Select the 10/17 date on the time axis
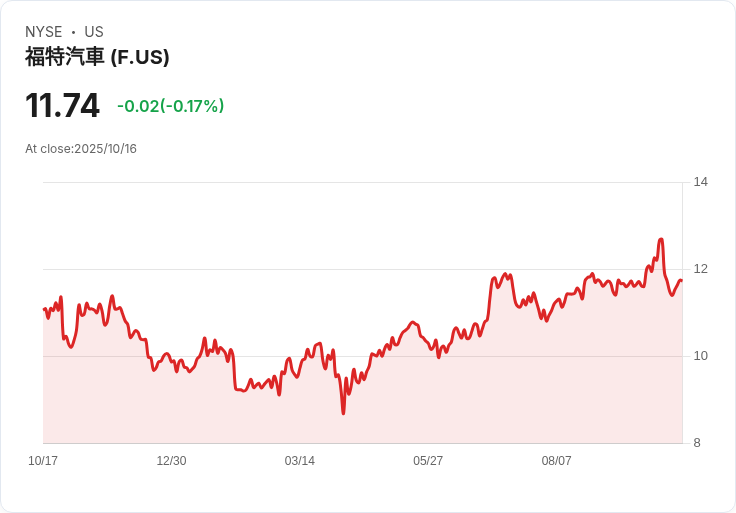The width and height of the screenshot is (736, 513). point(43,461)
